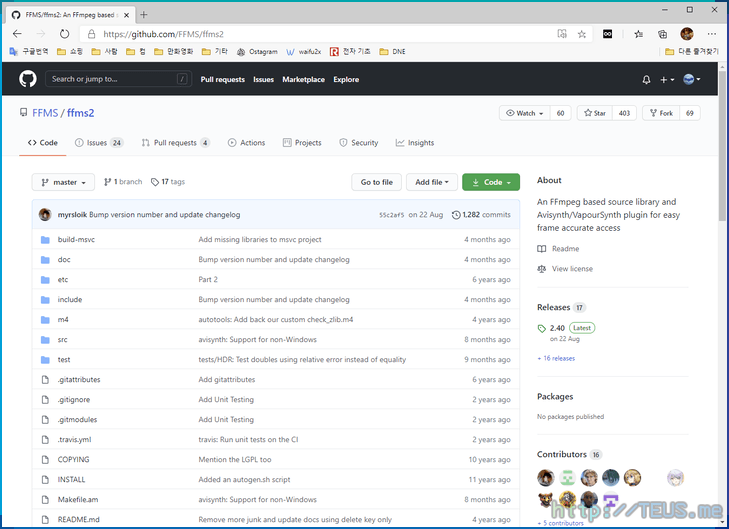The height and width of the screenshot is (529, 729).
Task: Open the src folder
Action: (x=62, y=339)
